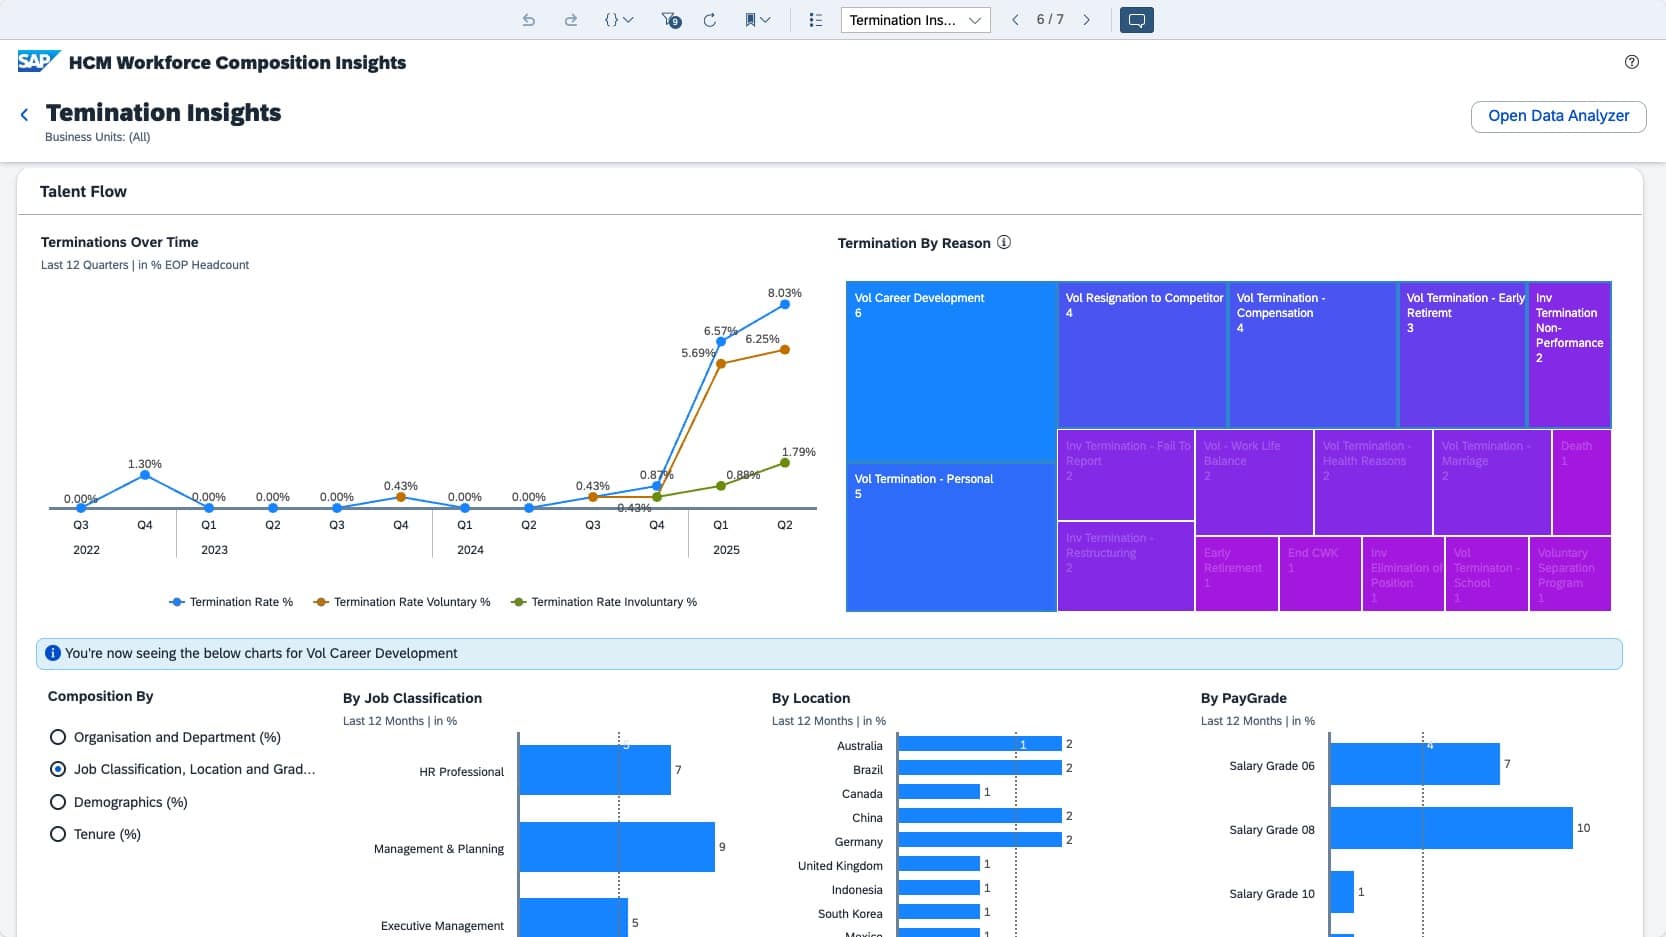
Task: Select Vol Termination - Personal treemap tile
Action: click(951, 537)
